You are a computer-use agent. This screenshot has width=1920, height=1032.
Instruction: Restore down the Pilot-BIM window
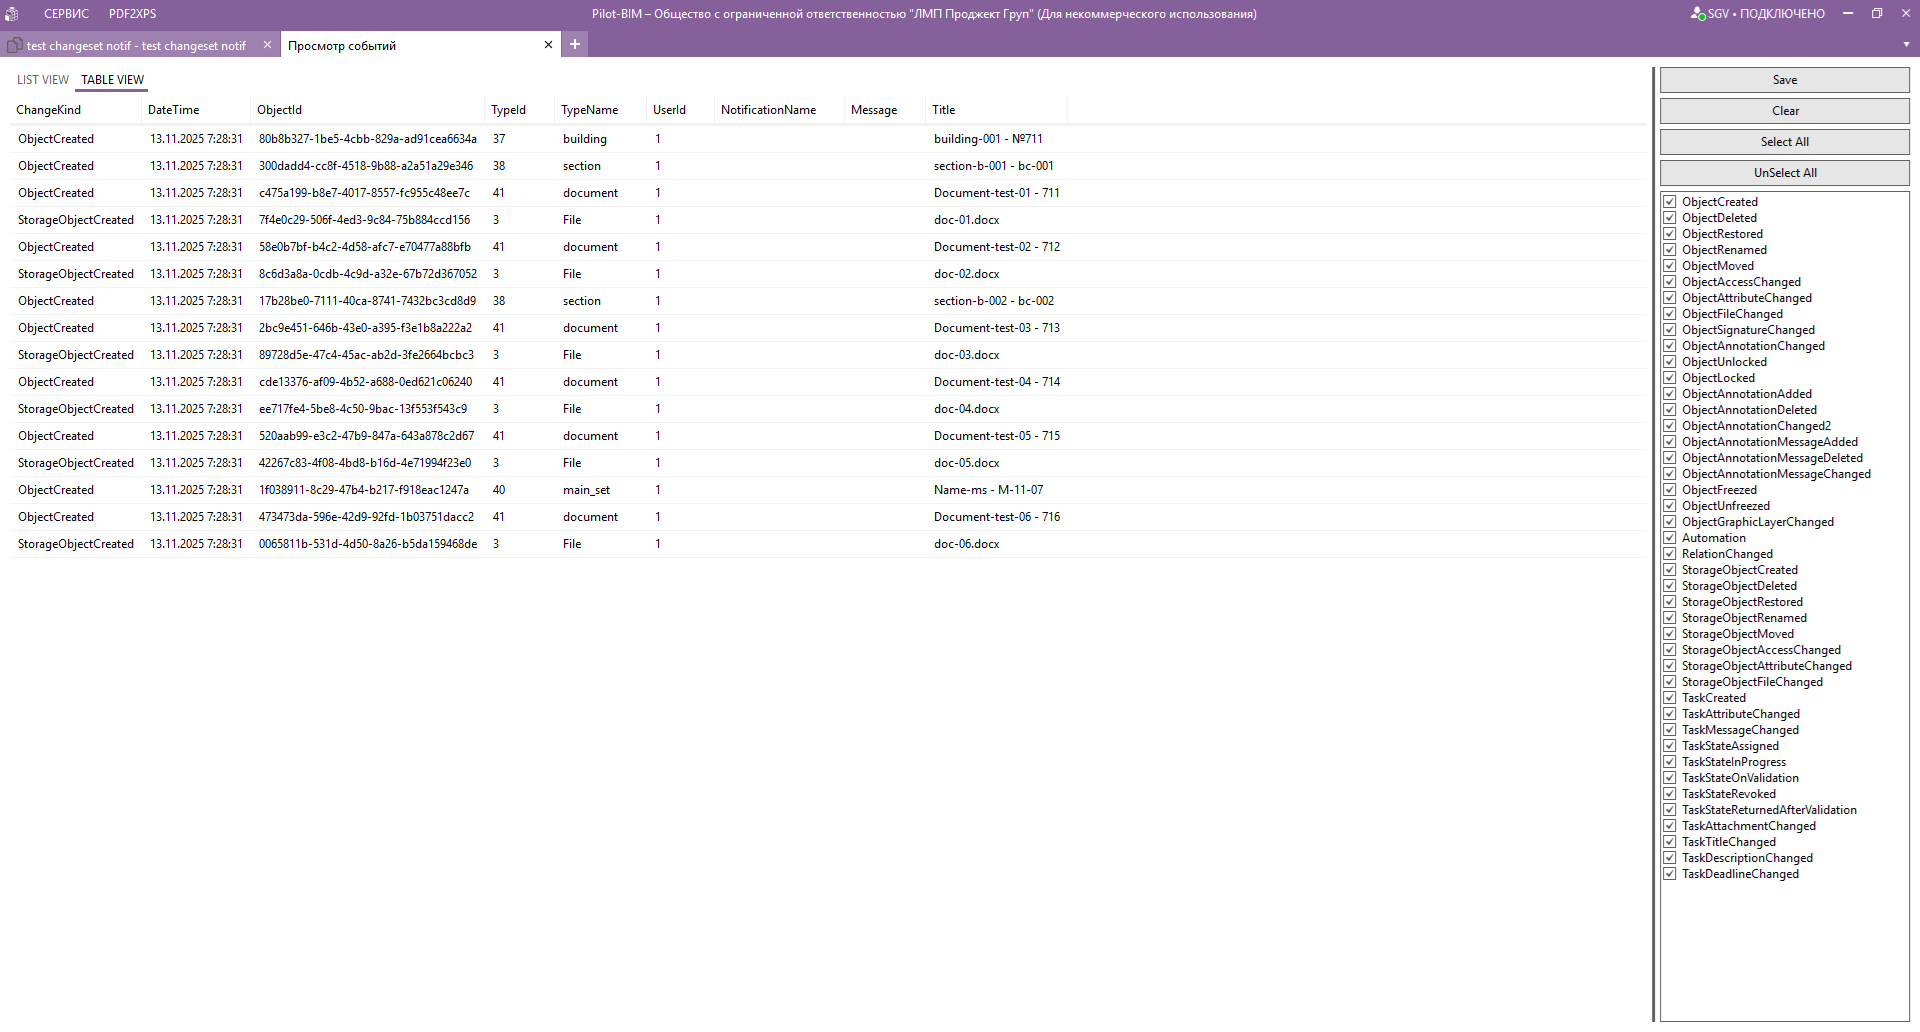(1877, 14)
